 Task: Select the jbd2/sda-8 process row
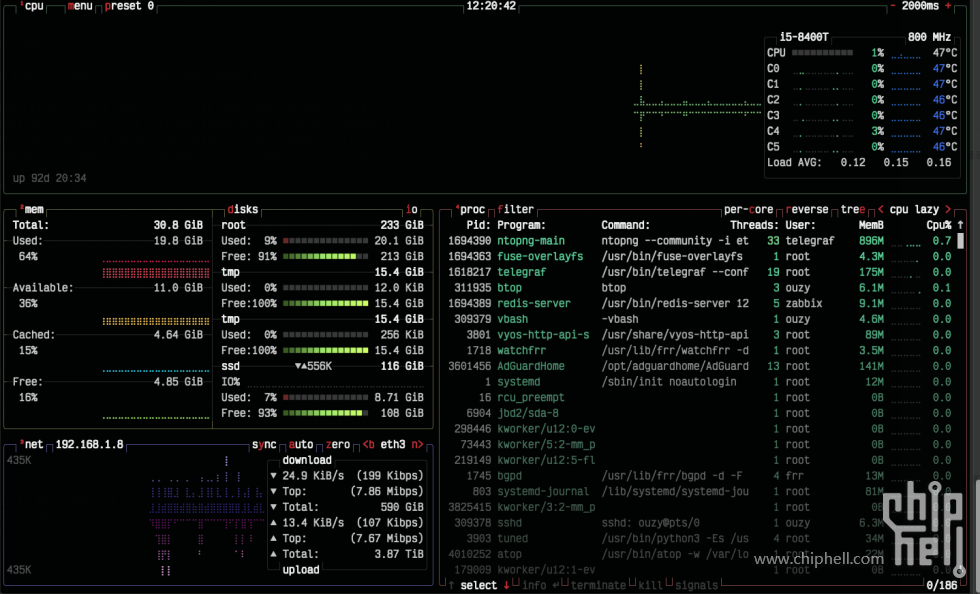[699, 413]
